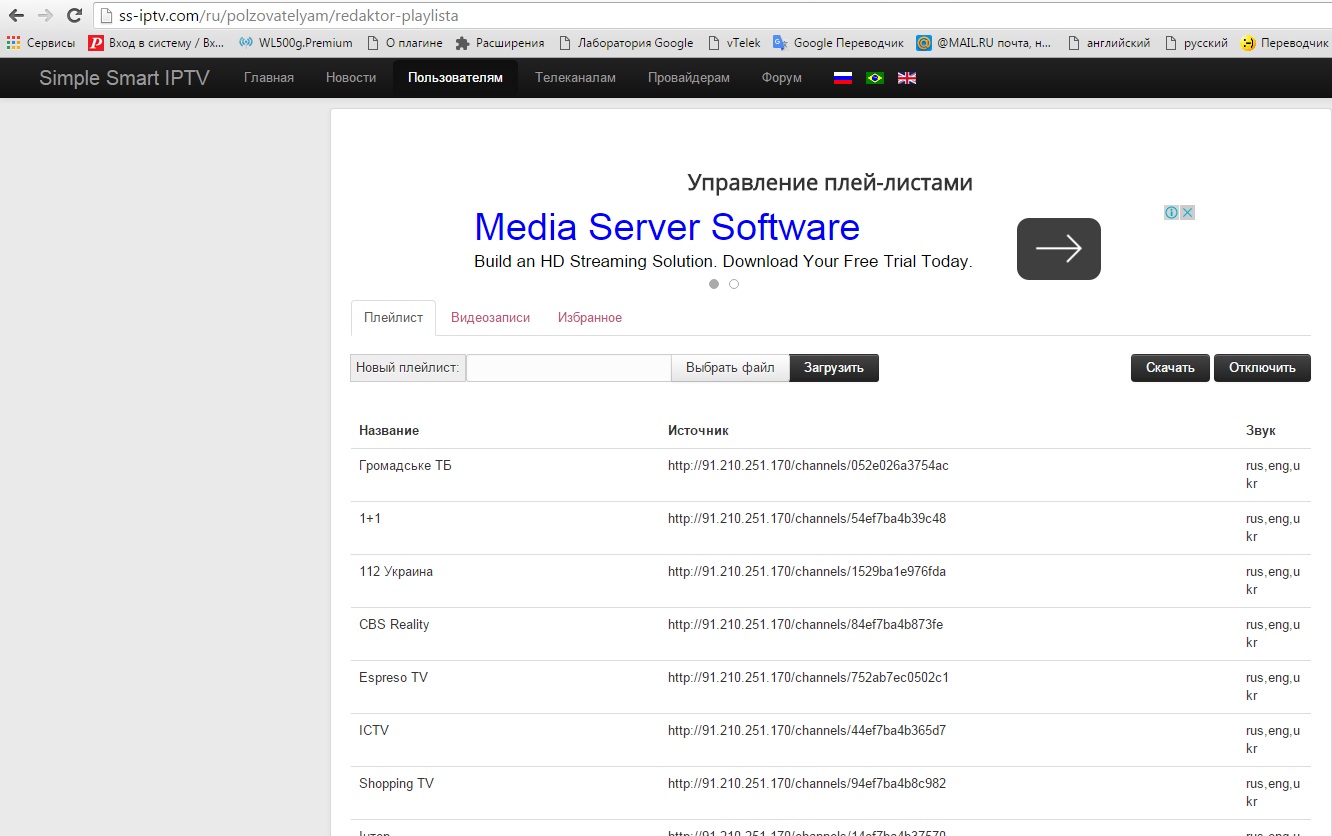Select CBS Reality channel row

point(830,634)
